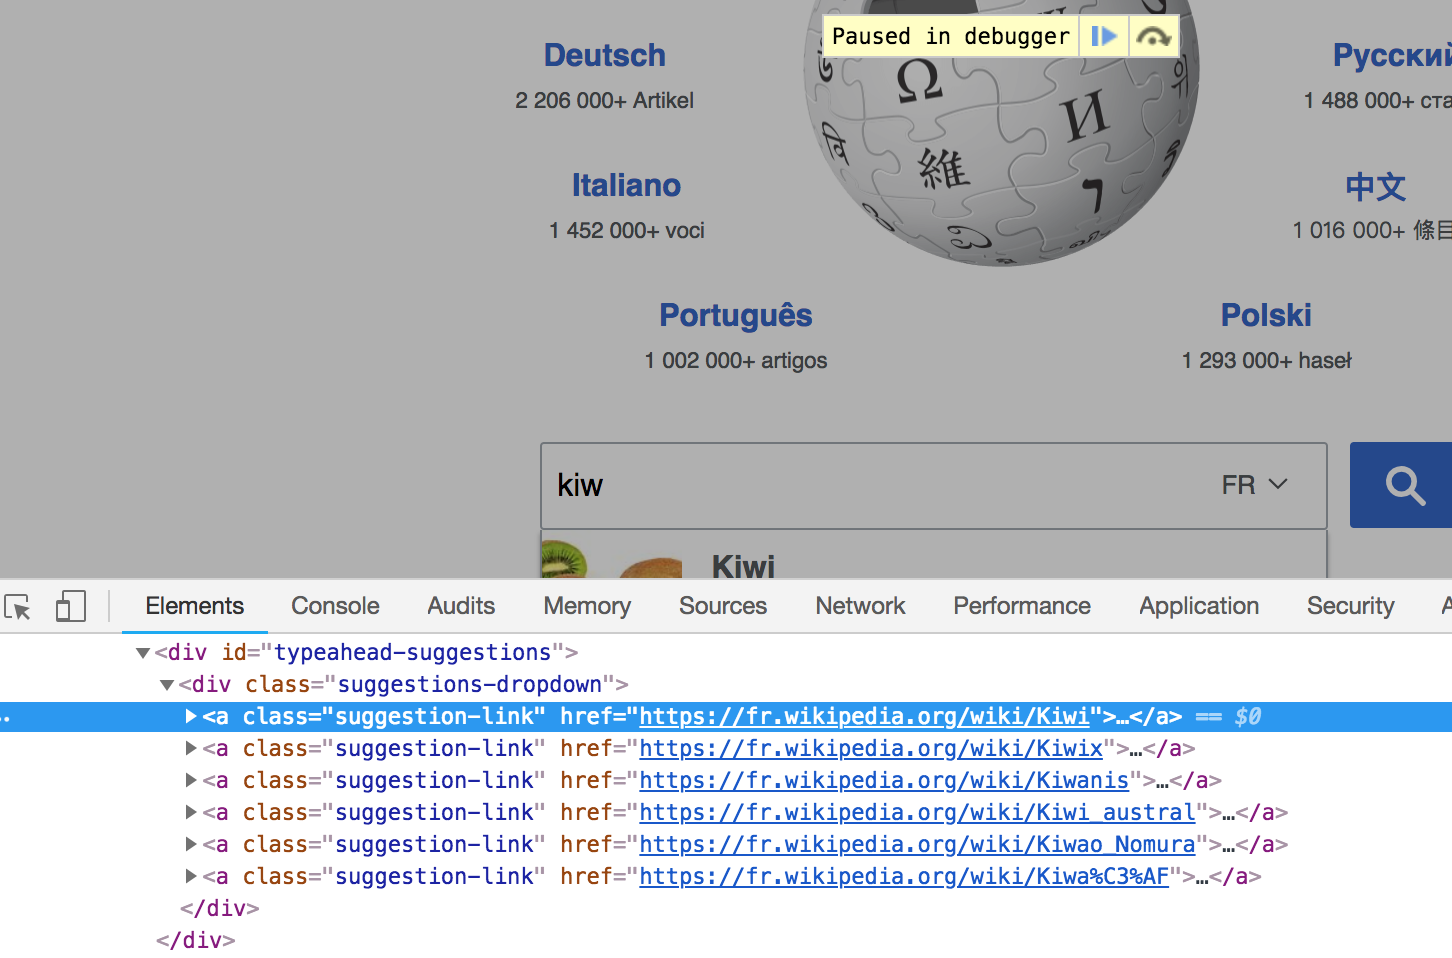Collapse the typeahead-suggestions div node
The image size is (1452, 958).
click(x=143, y=653)
